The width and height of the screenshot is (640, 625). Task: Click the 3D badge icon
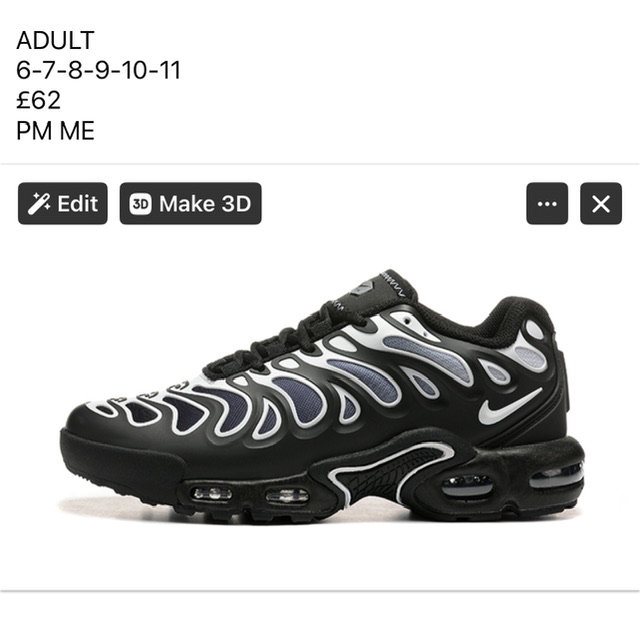click(x=140, y=203)
